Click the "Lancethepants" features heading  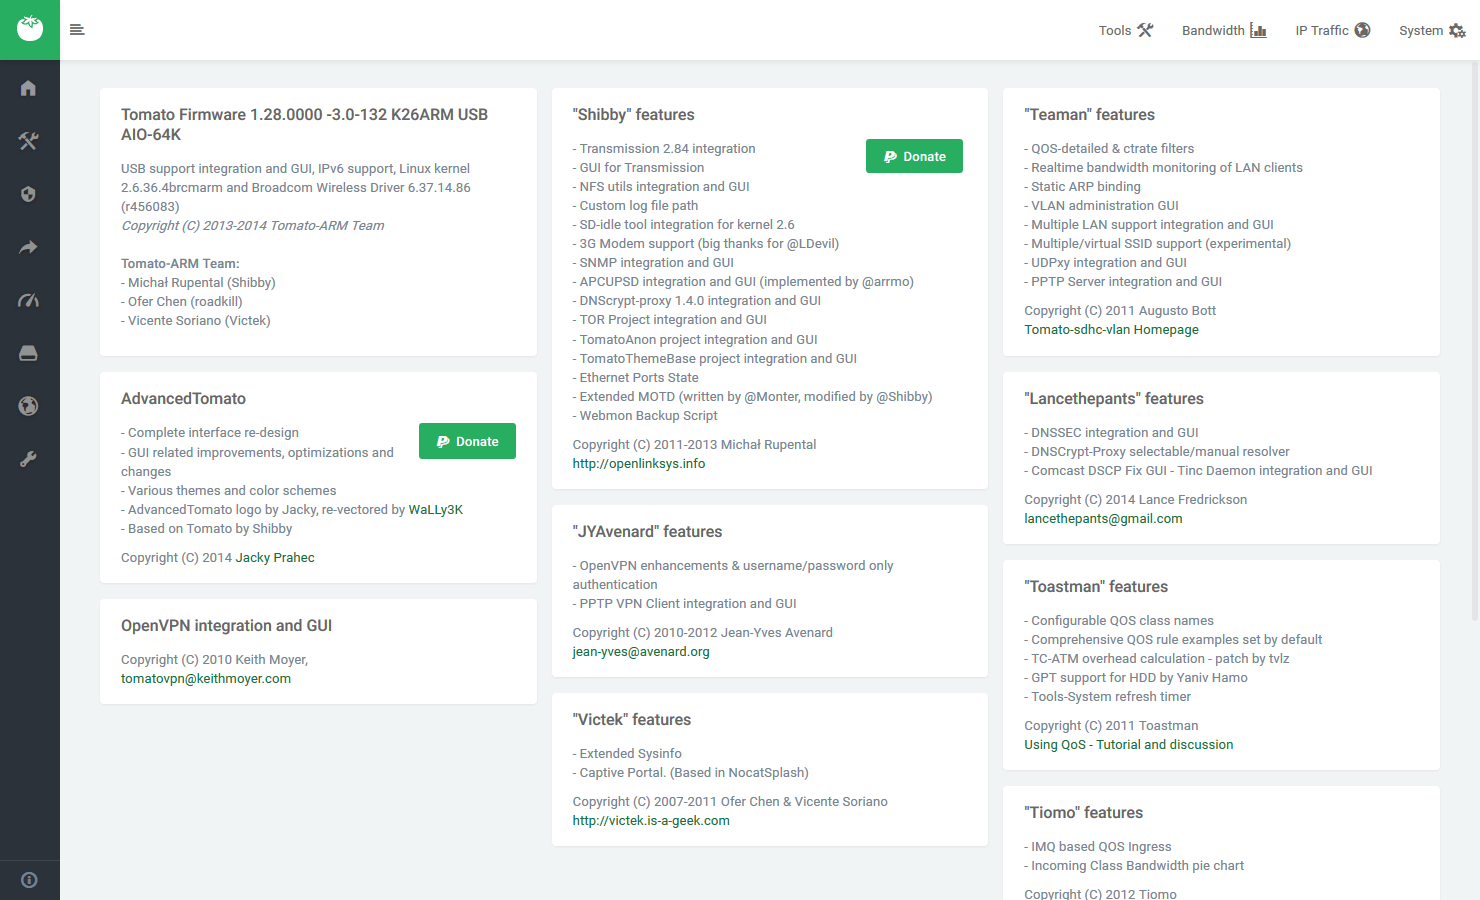[1114, 399]
